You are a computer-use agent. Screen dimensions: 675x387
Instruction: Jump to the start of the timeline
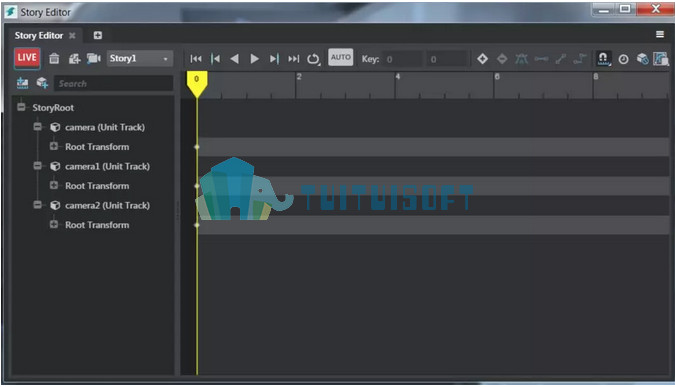point(196,59)
